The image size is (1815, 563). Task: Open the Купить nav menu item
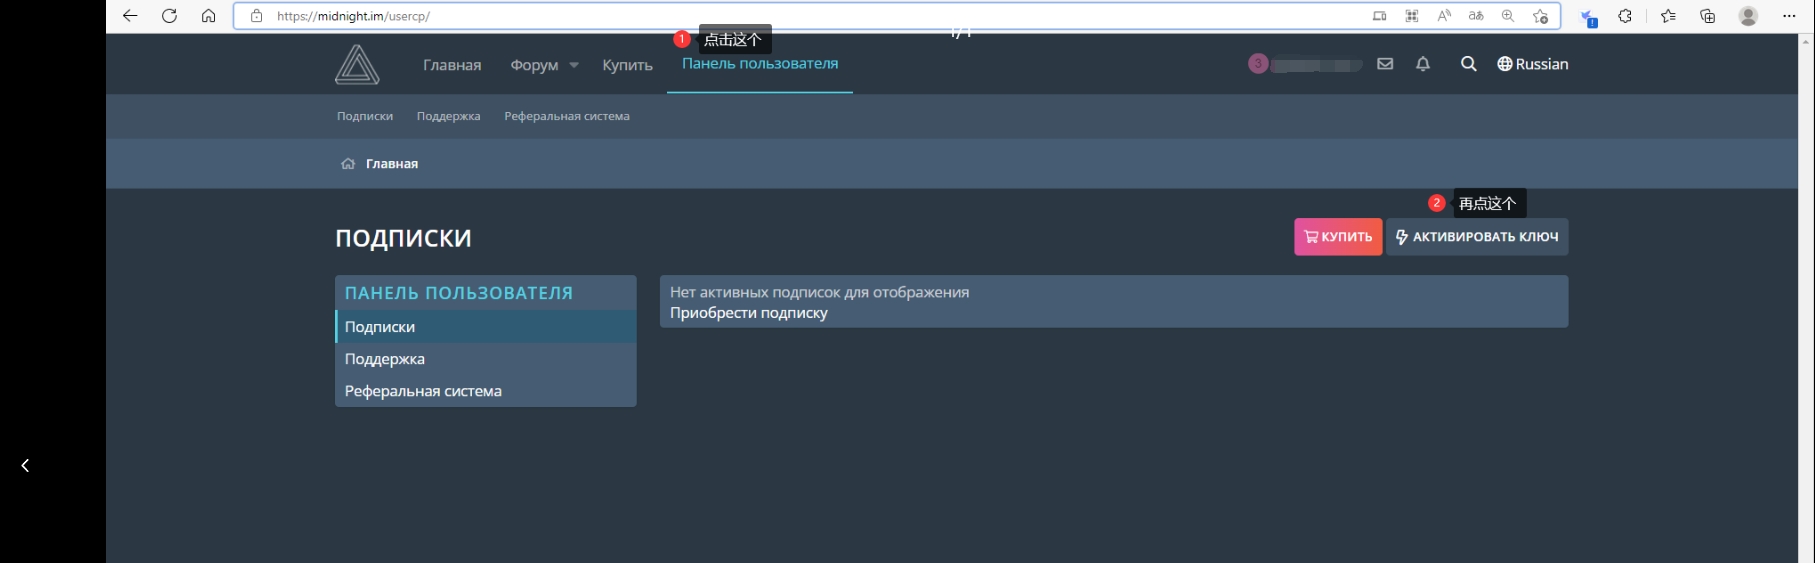tap(627, 65)
